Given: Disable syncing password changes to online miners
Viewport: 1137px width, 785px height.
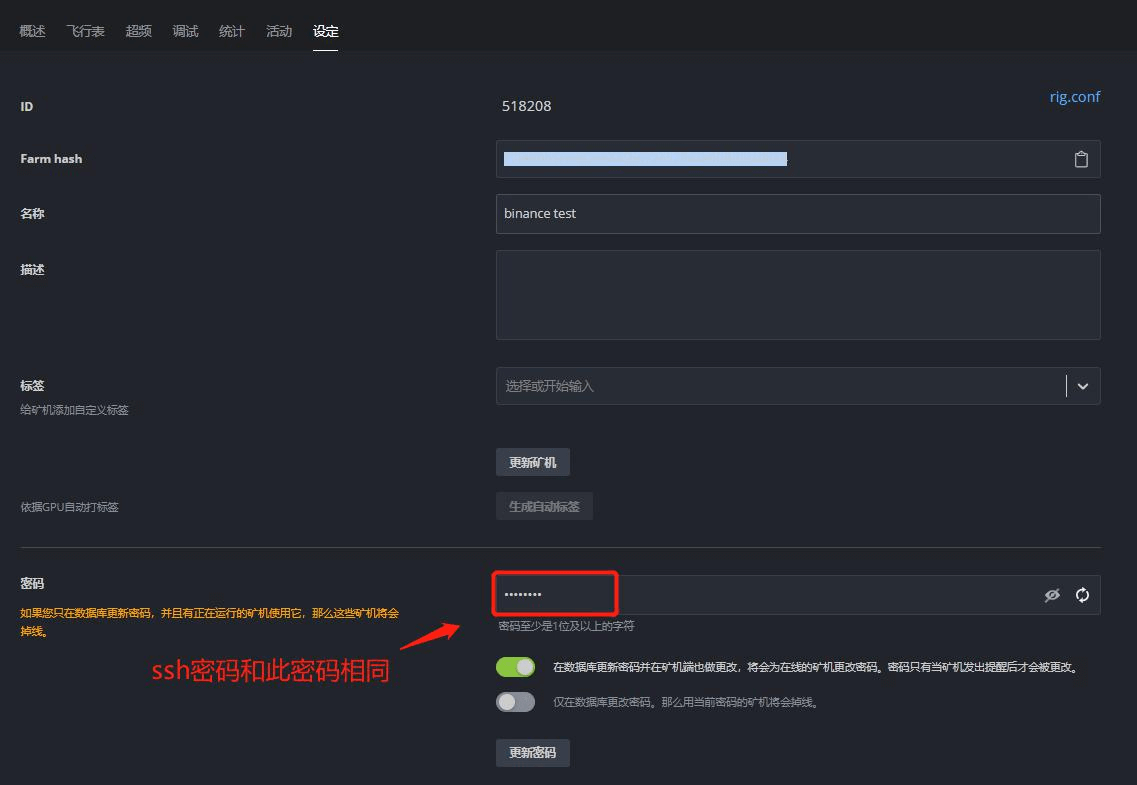Looking at the screenshot, I should [x=515, y=666].
